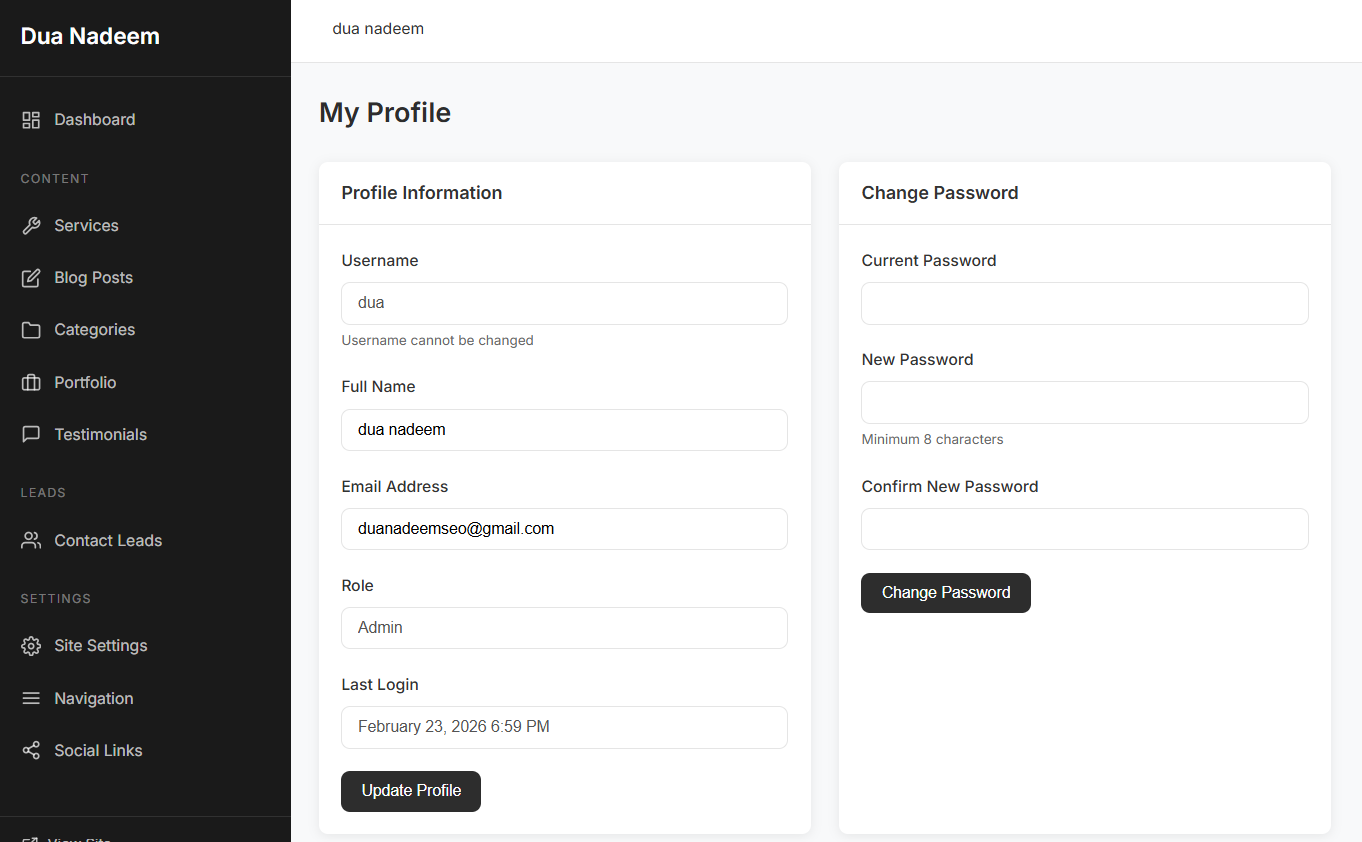This screenshot has height=842, width=1362.
Task: Click the Dua Nadeem sidebar brand title
Action: pos(90,37)
